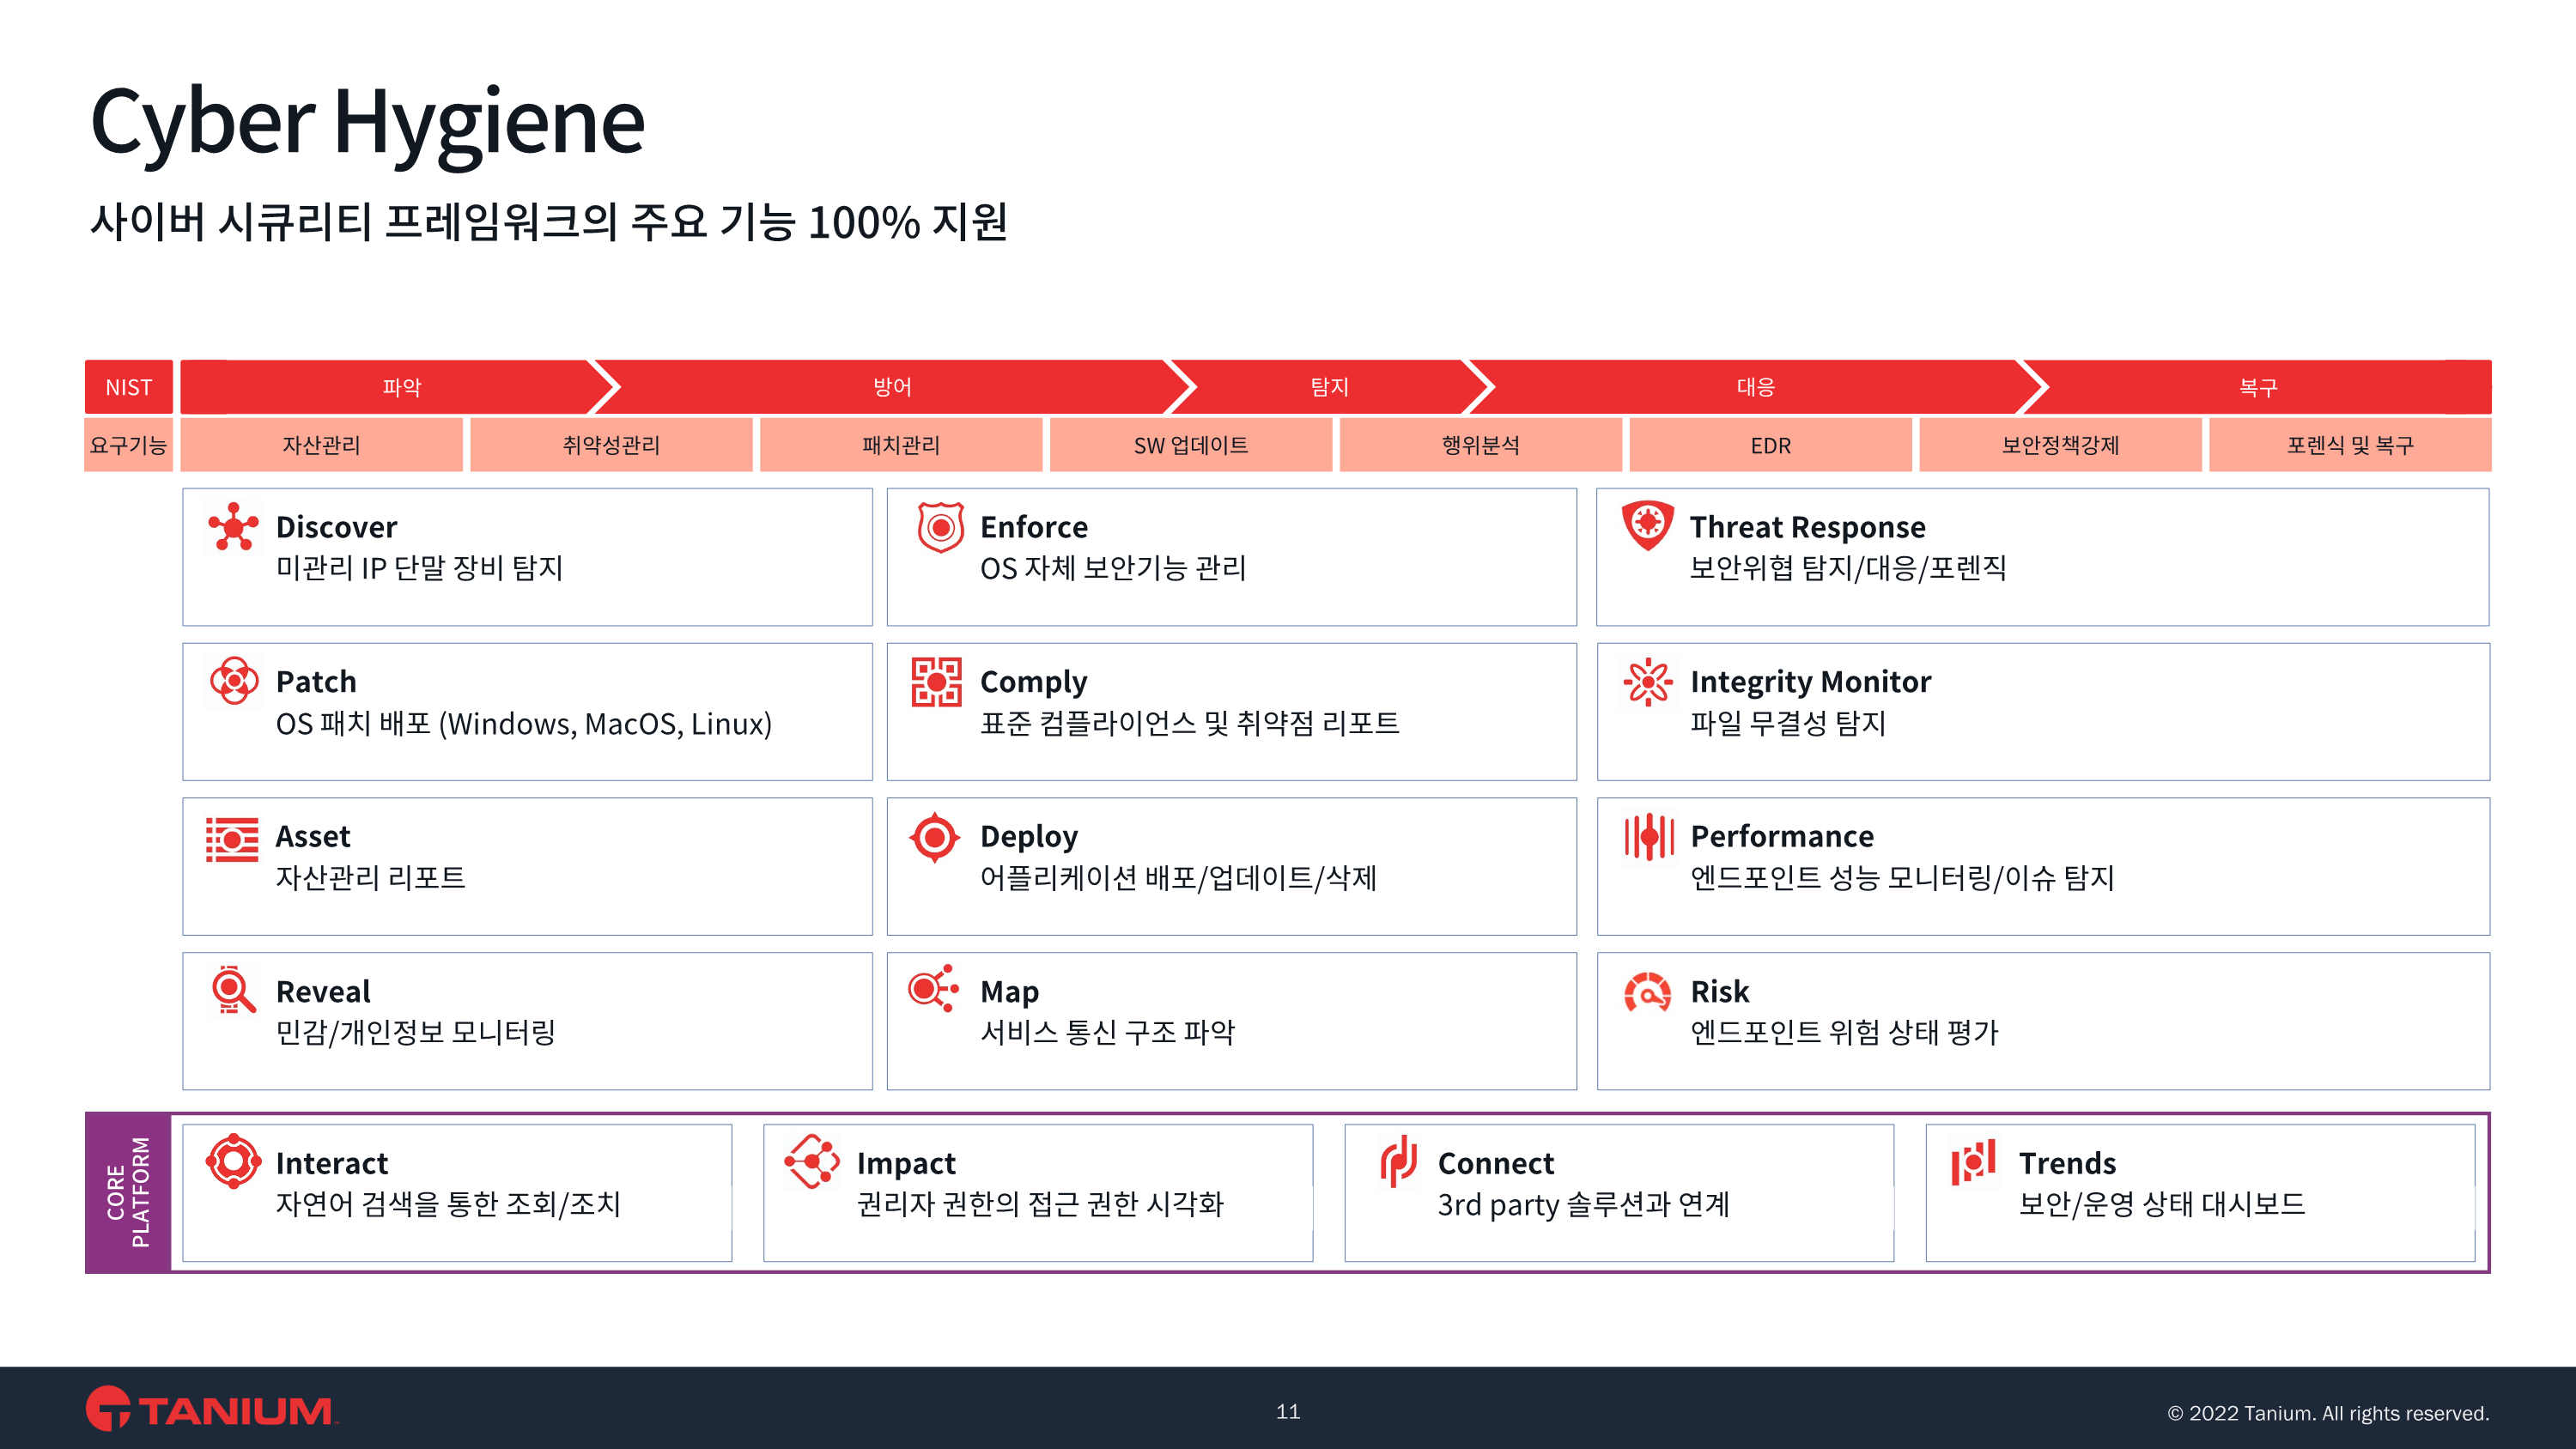
Task: Click the Patch module icon
Action: (234, 681)
